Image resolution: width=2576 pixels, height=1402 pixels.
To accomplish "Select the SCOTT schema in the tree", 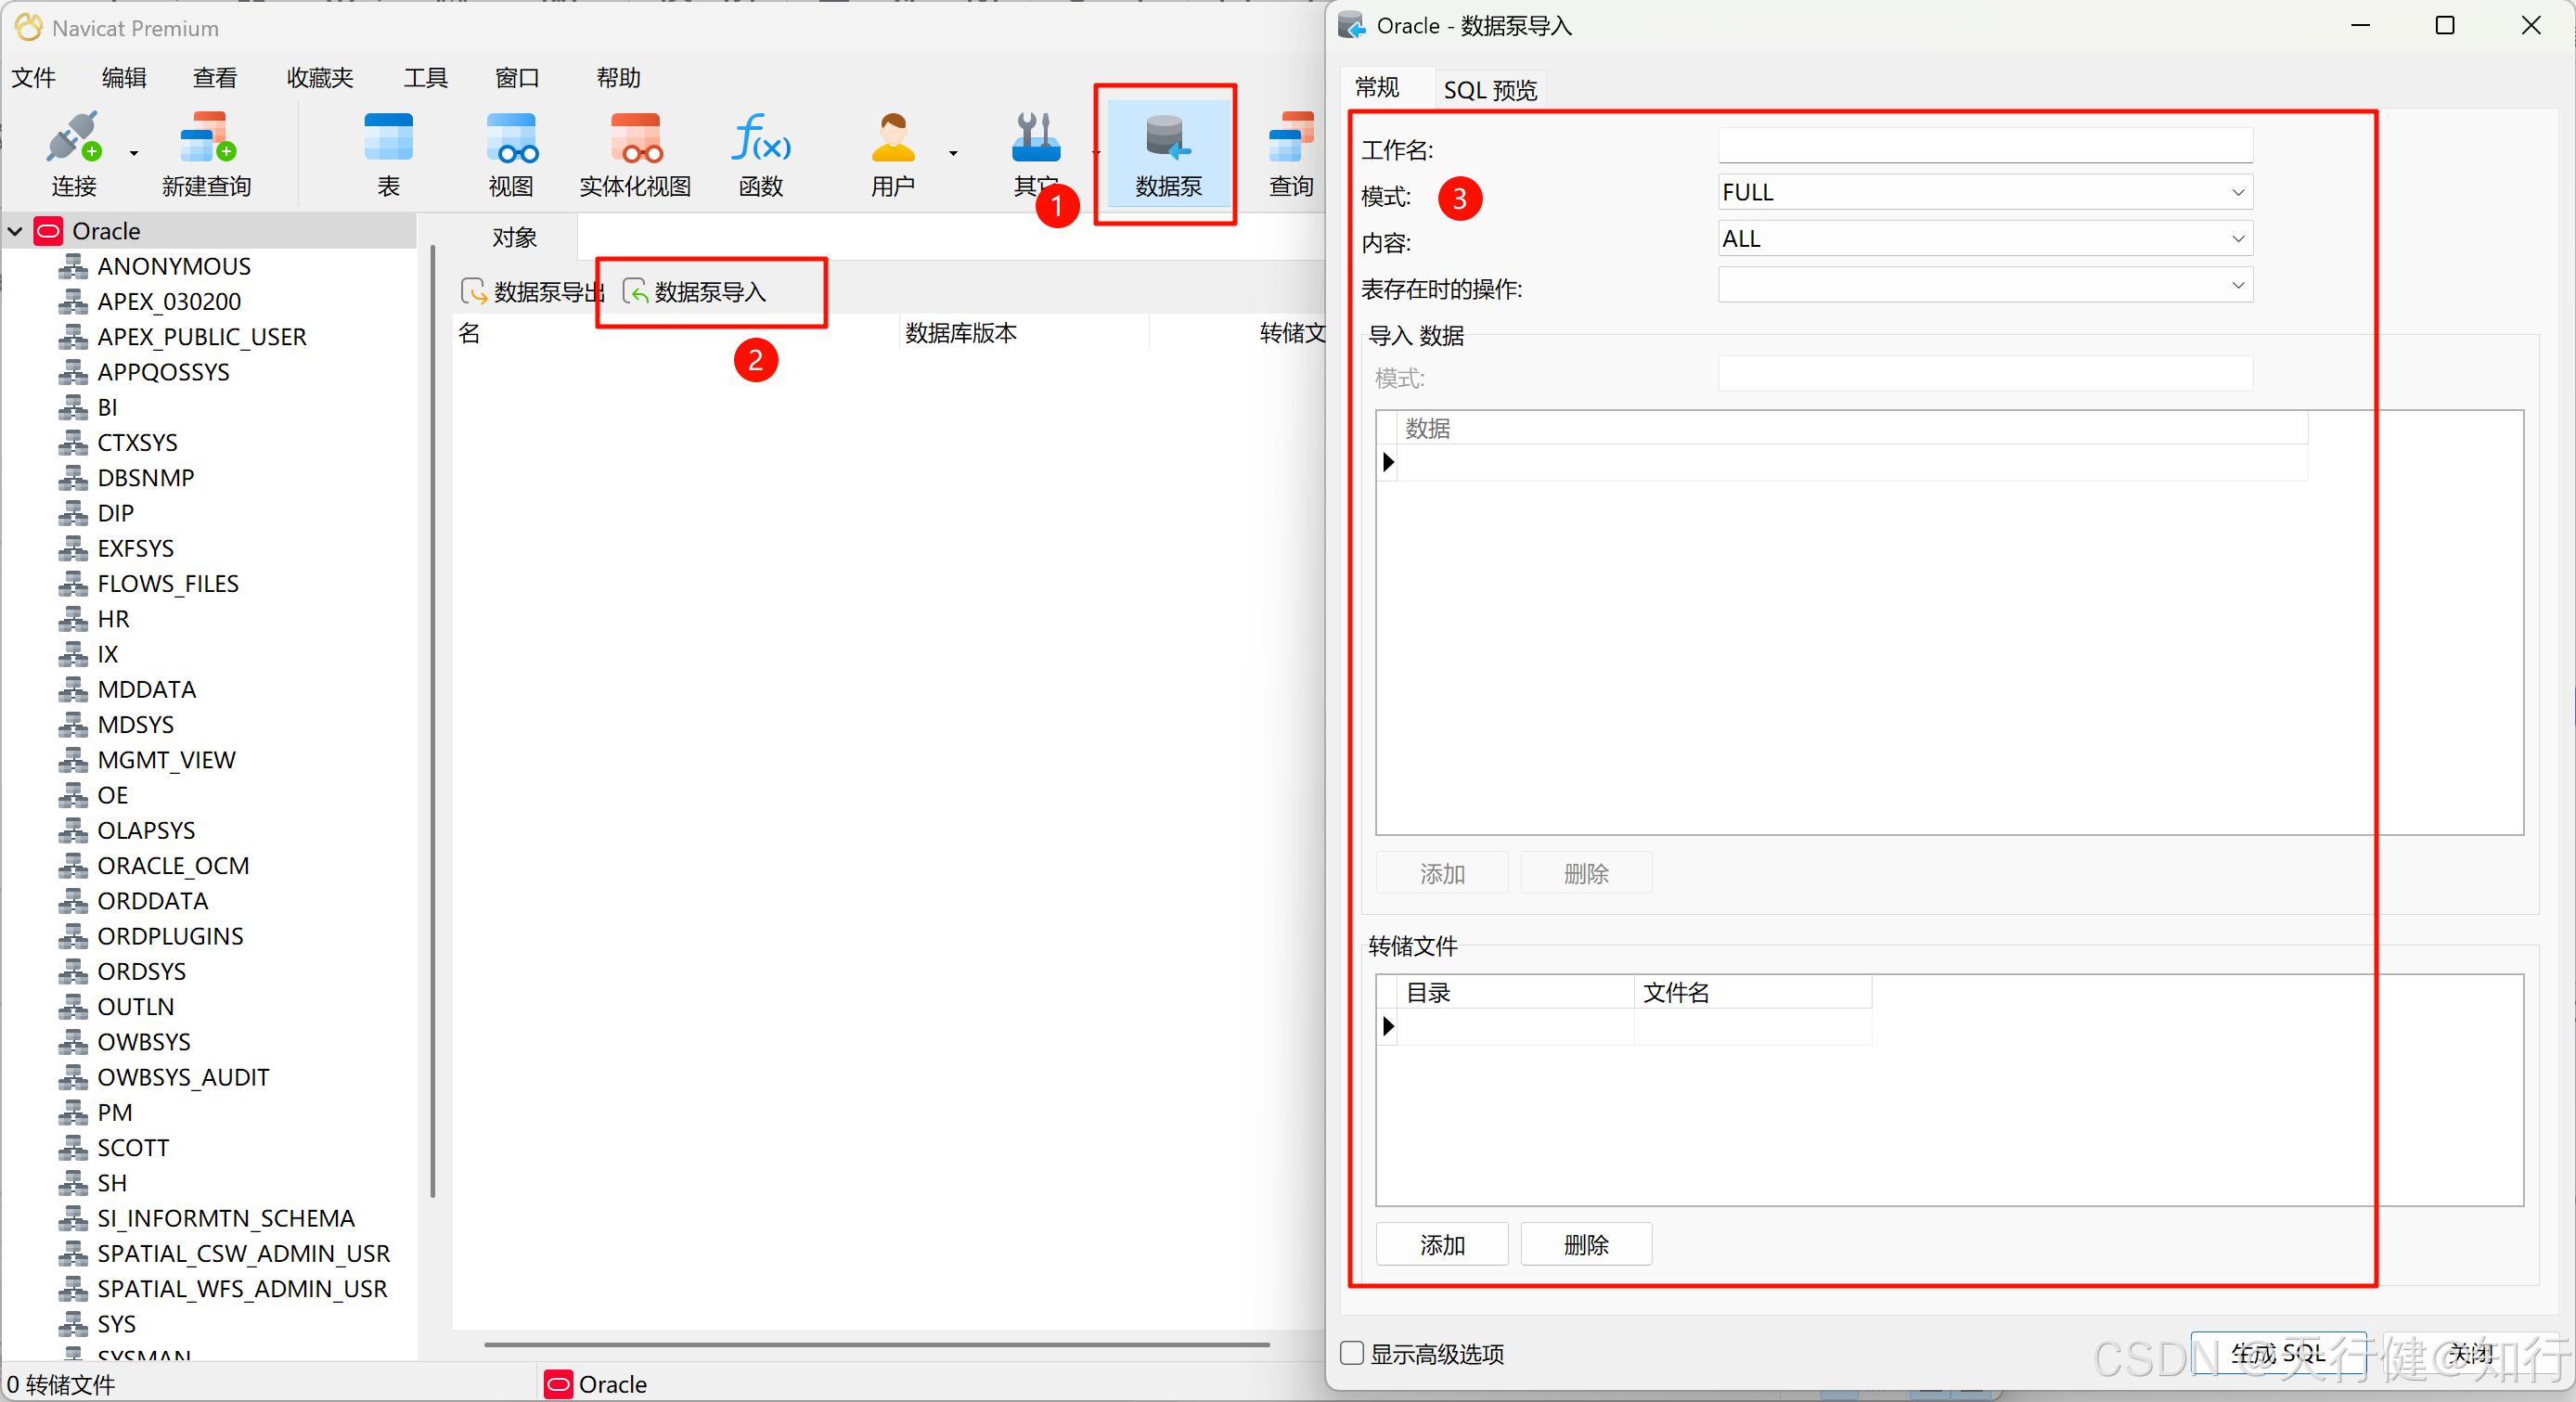I will click(x=133, y=1148).
